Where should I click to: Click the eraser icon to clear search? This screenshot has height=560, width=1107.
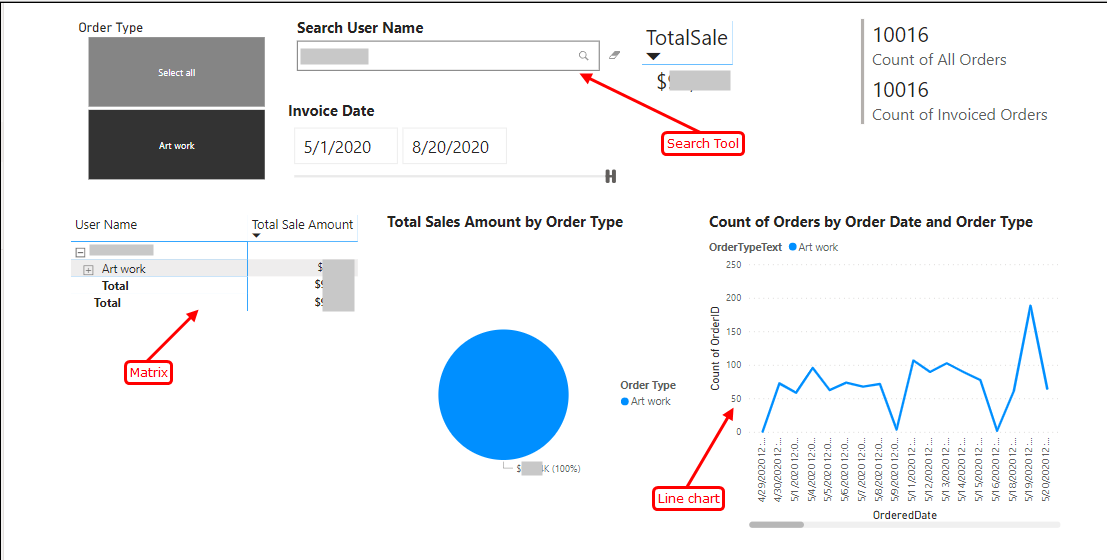point(614,56)
